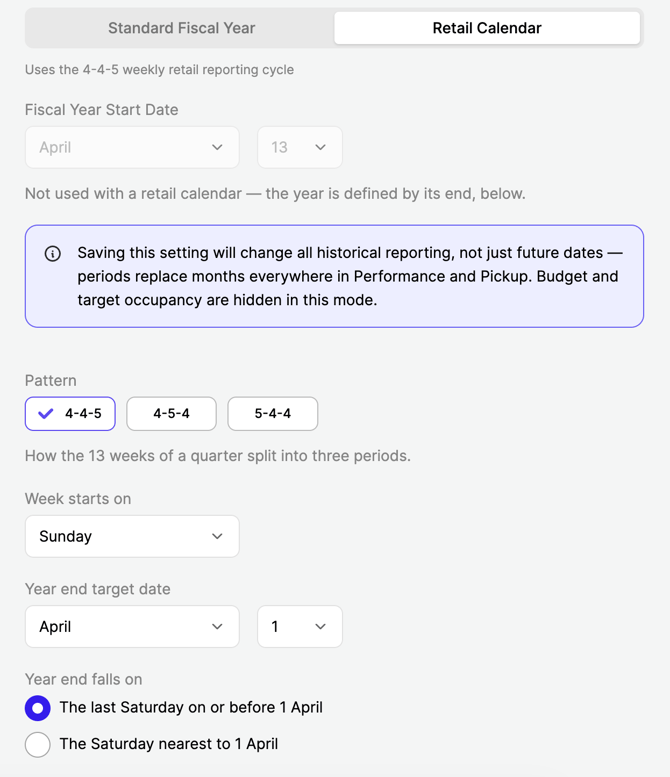Choose the 4-5-4 pattern option
Screen dimensions: 670x777
pyautogui.click(x=171, y=414)
